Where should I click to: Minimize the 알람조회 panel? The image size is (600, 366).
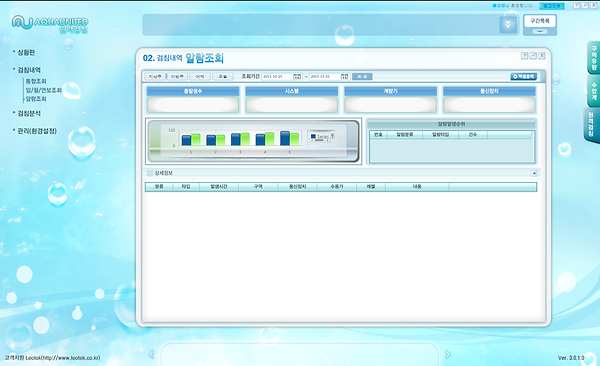[533, 56]
